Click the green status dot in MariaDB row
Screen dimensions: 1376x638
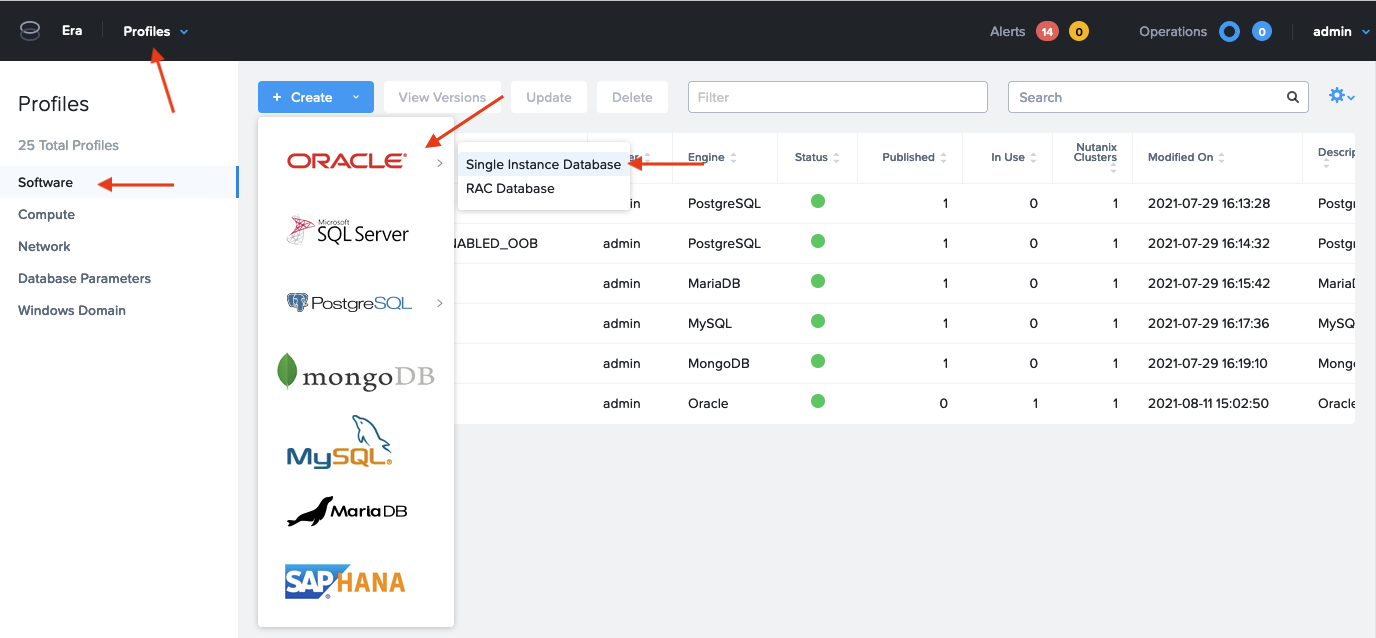818,282
